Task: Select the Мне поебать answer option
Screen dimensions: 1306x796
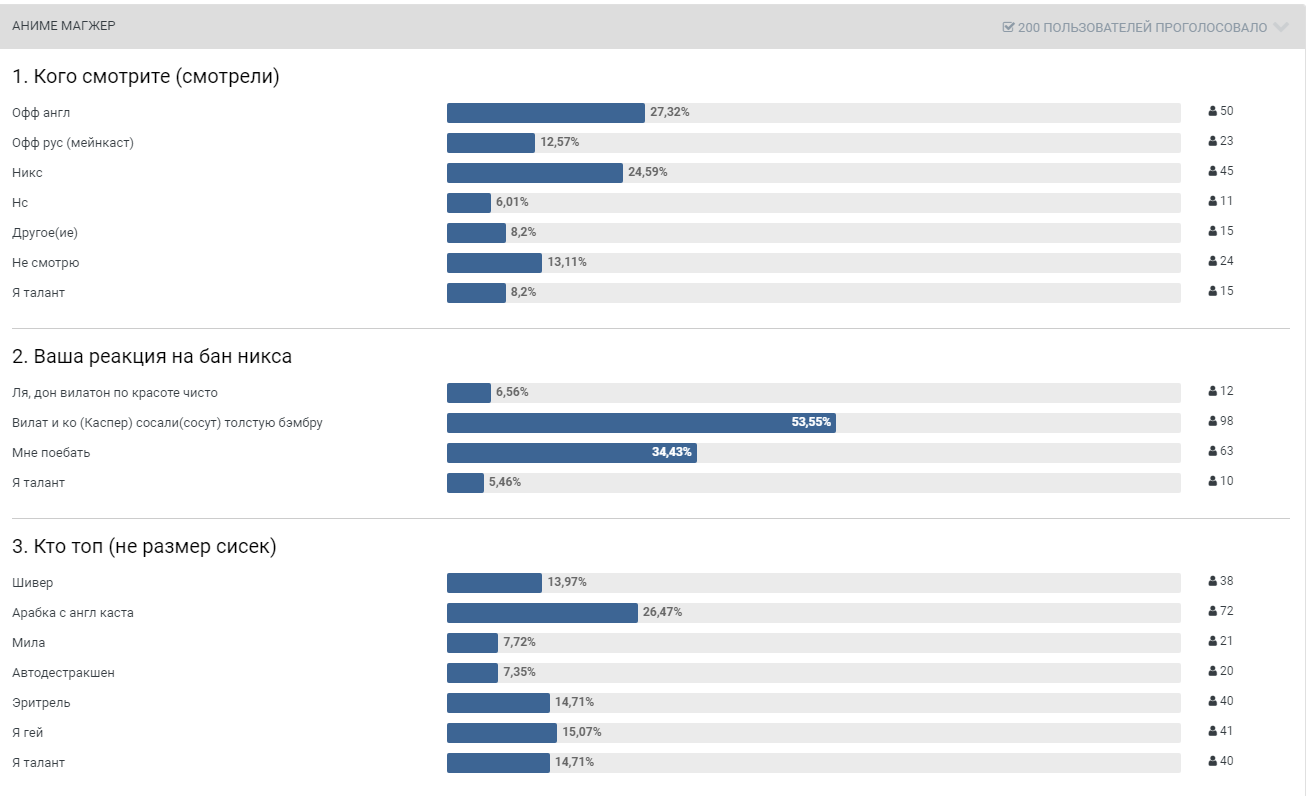Action: [x=51, y=453]
